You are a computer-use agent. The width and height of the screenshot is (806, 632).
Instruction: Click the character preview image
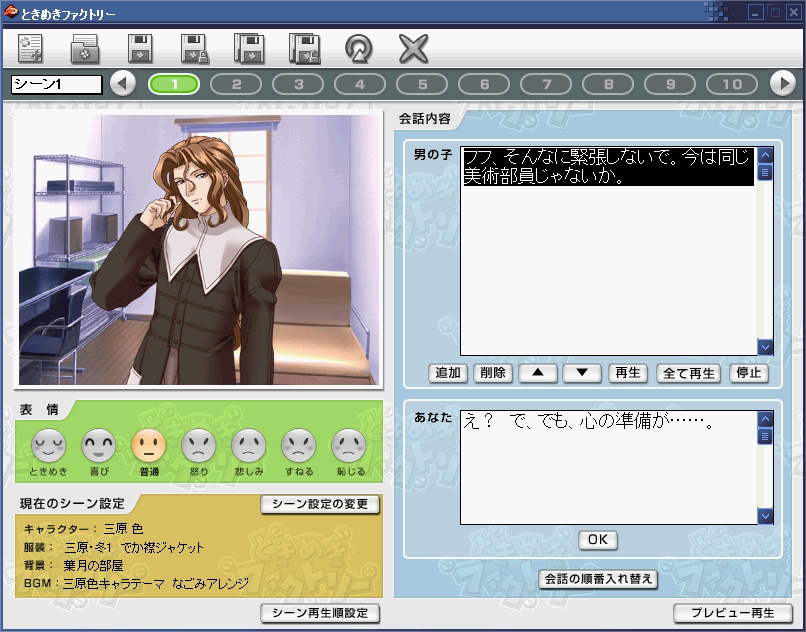click(x=198, y=249)
